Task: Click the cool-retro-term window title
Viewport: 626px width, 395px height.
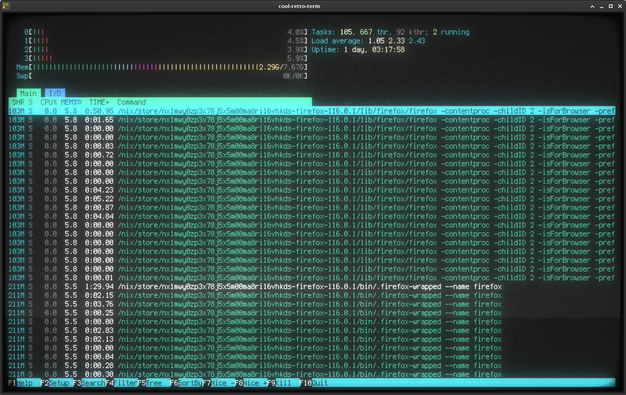Action: pos(299,6)
